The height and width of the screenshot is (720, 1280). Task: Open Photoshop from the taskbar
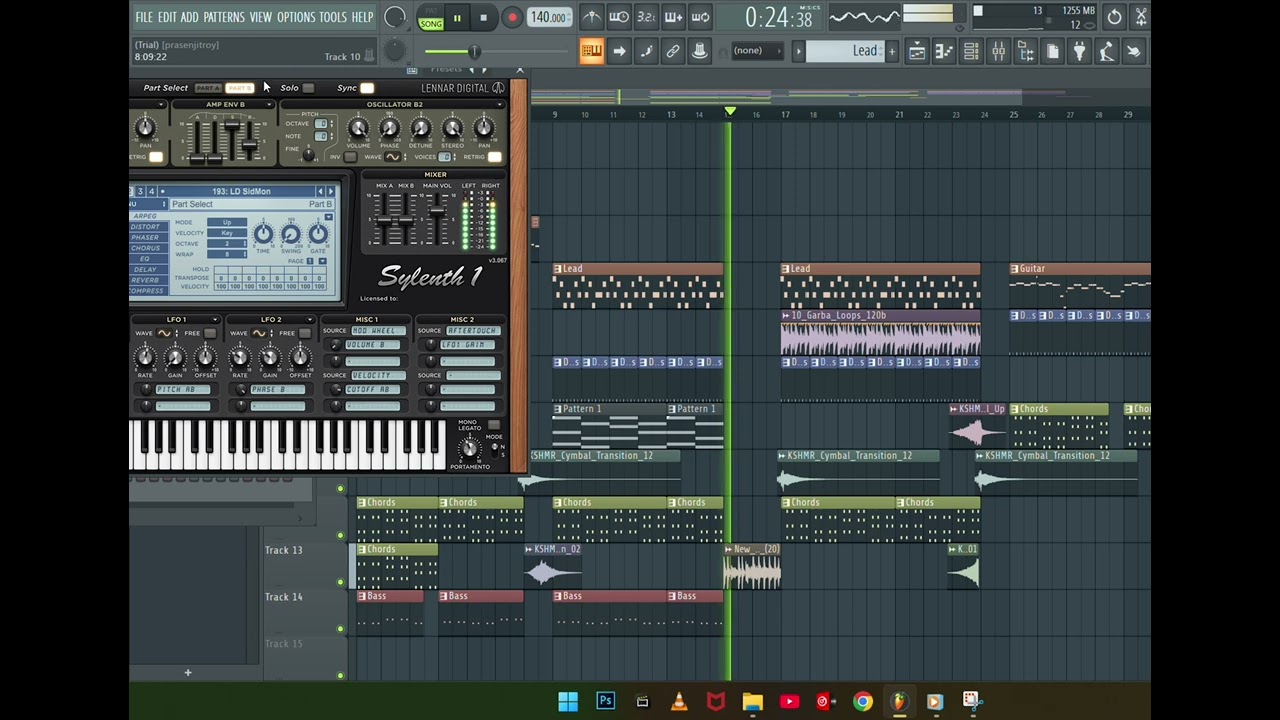click(605, 701)
